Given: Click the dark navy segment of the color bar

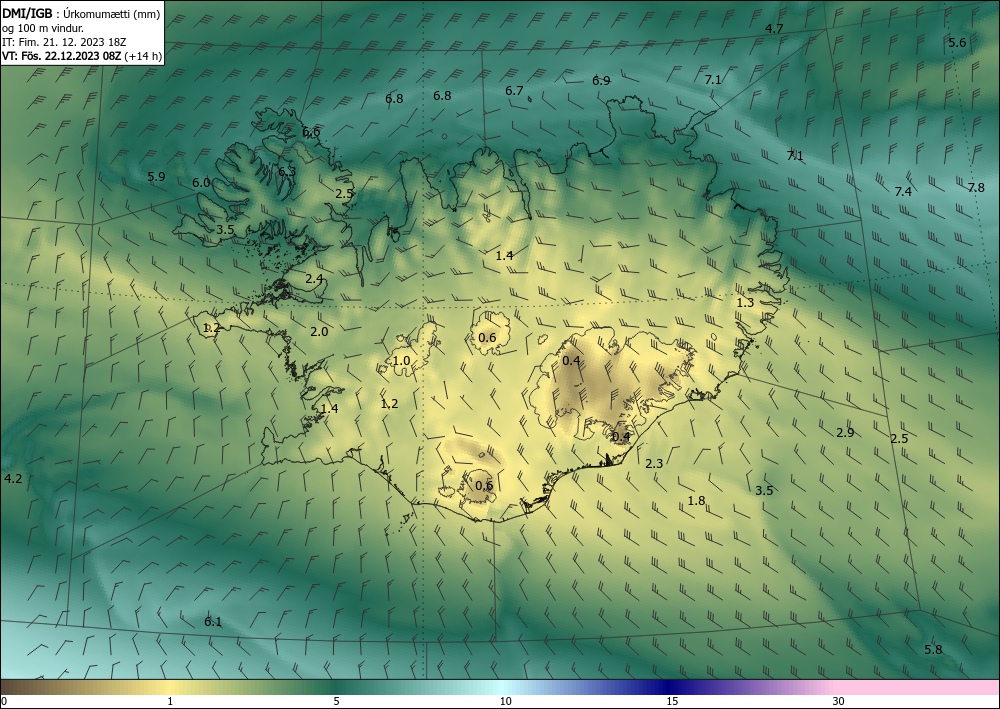Looking at the screenshot, I should click(670, 687).
